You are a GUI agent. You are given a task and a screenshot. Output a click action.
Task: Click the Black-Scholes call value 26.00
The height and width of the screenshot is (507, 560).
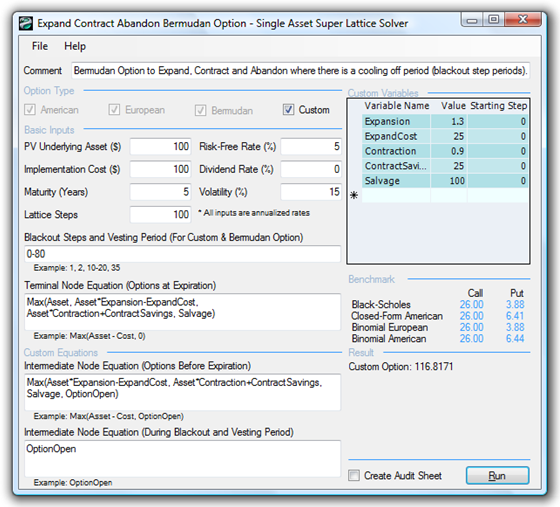click(x=471, y=305)
